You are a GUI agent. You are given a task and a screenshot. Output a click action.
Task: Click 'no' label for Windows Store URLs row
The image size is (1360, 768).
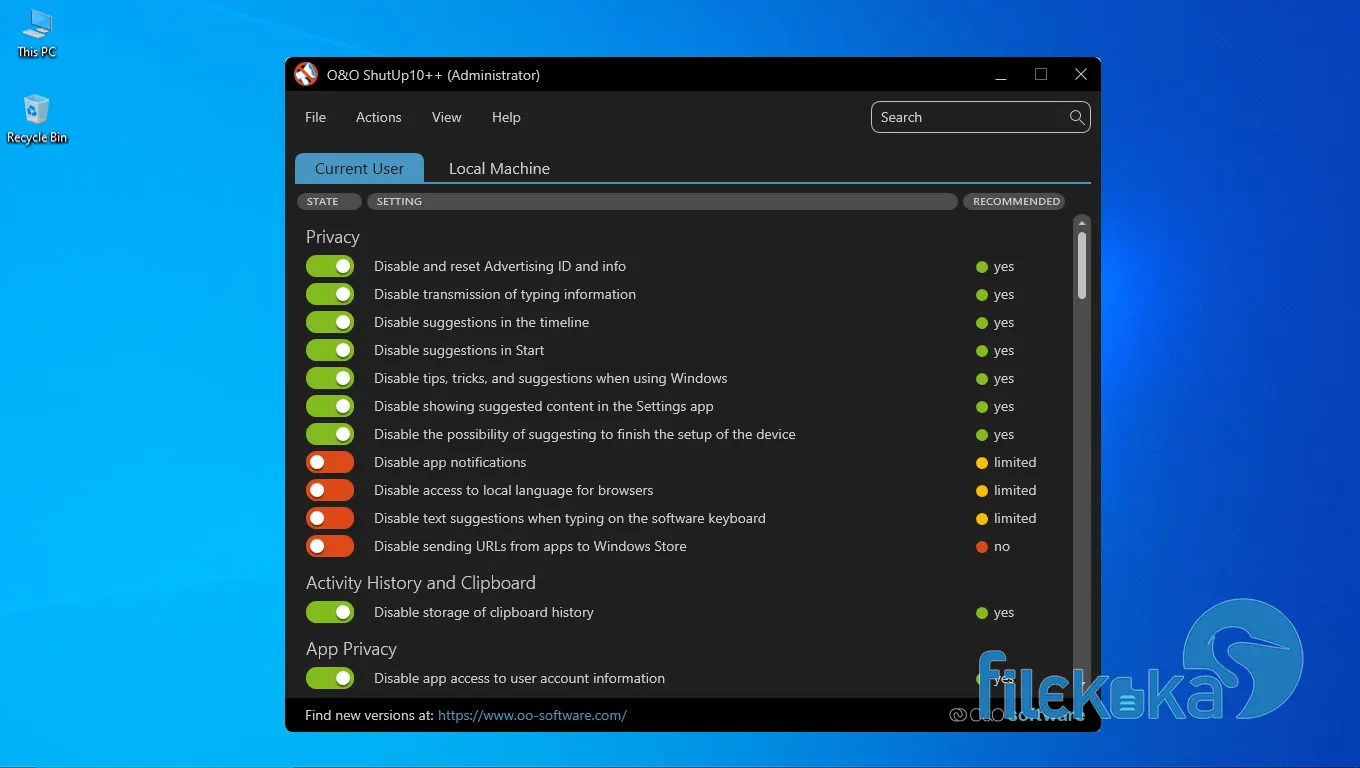coord(1002,546)
